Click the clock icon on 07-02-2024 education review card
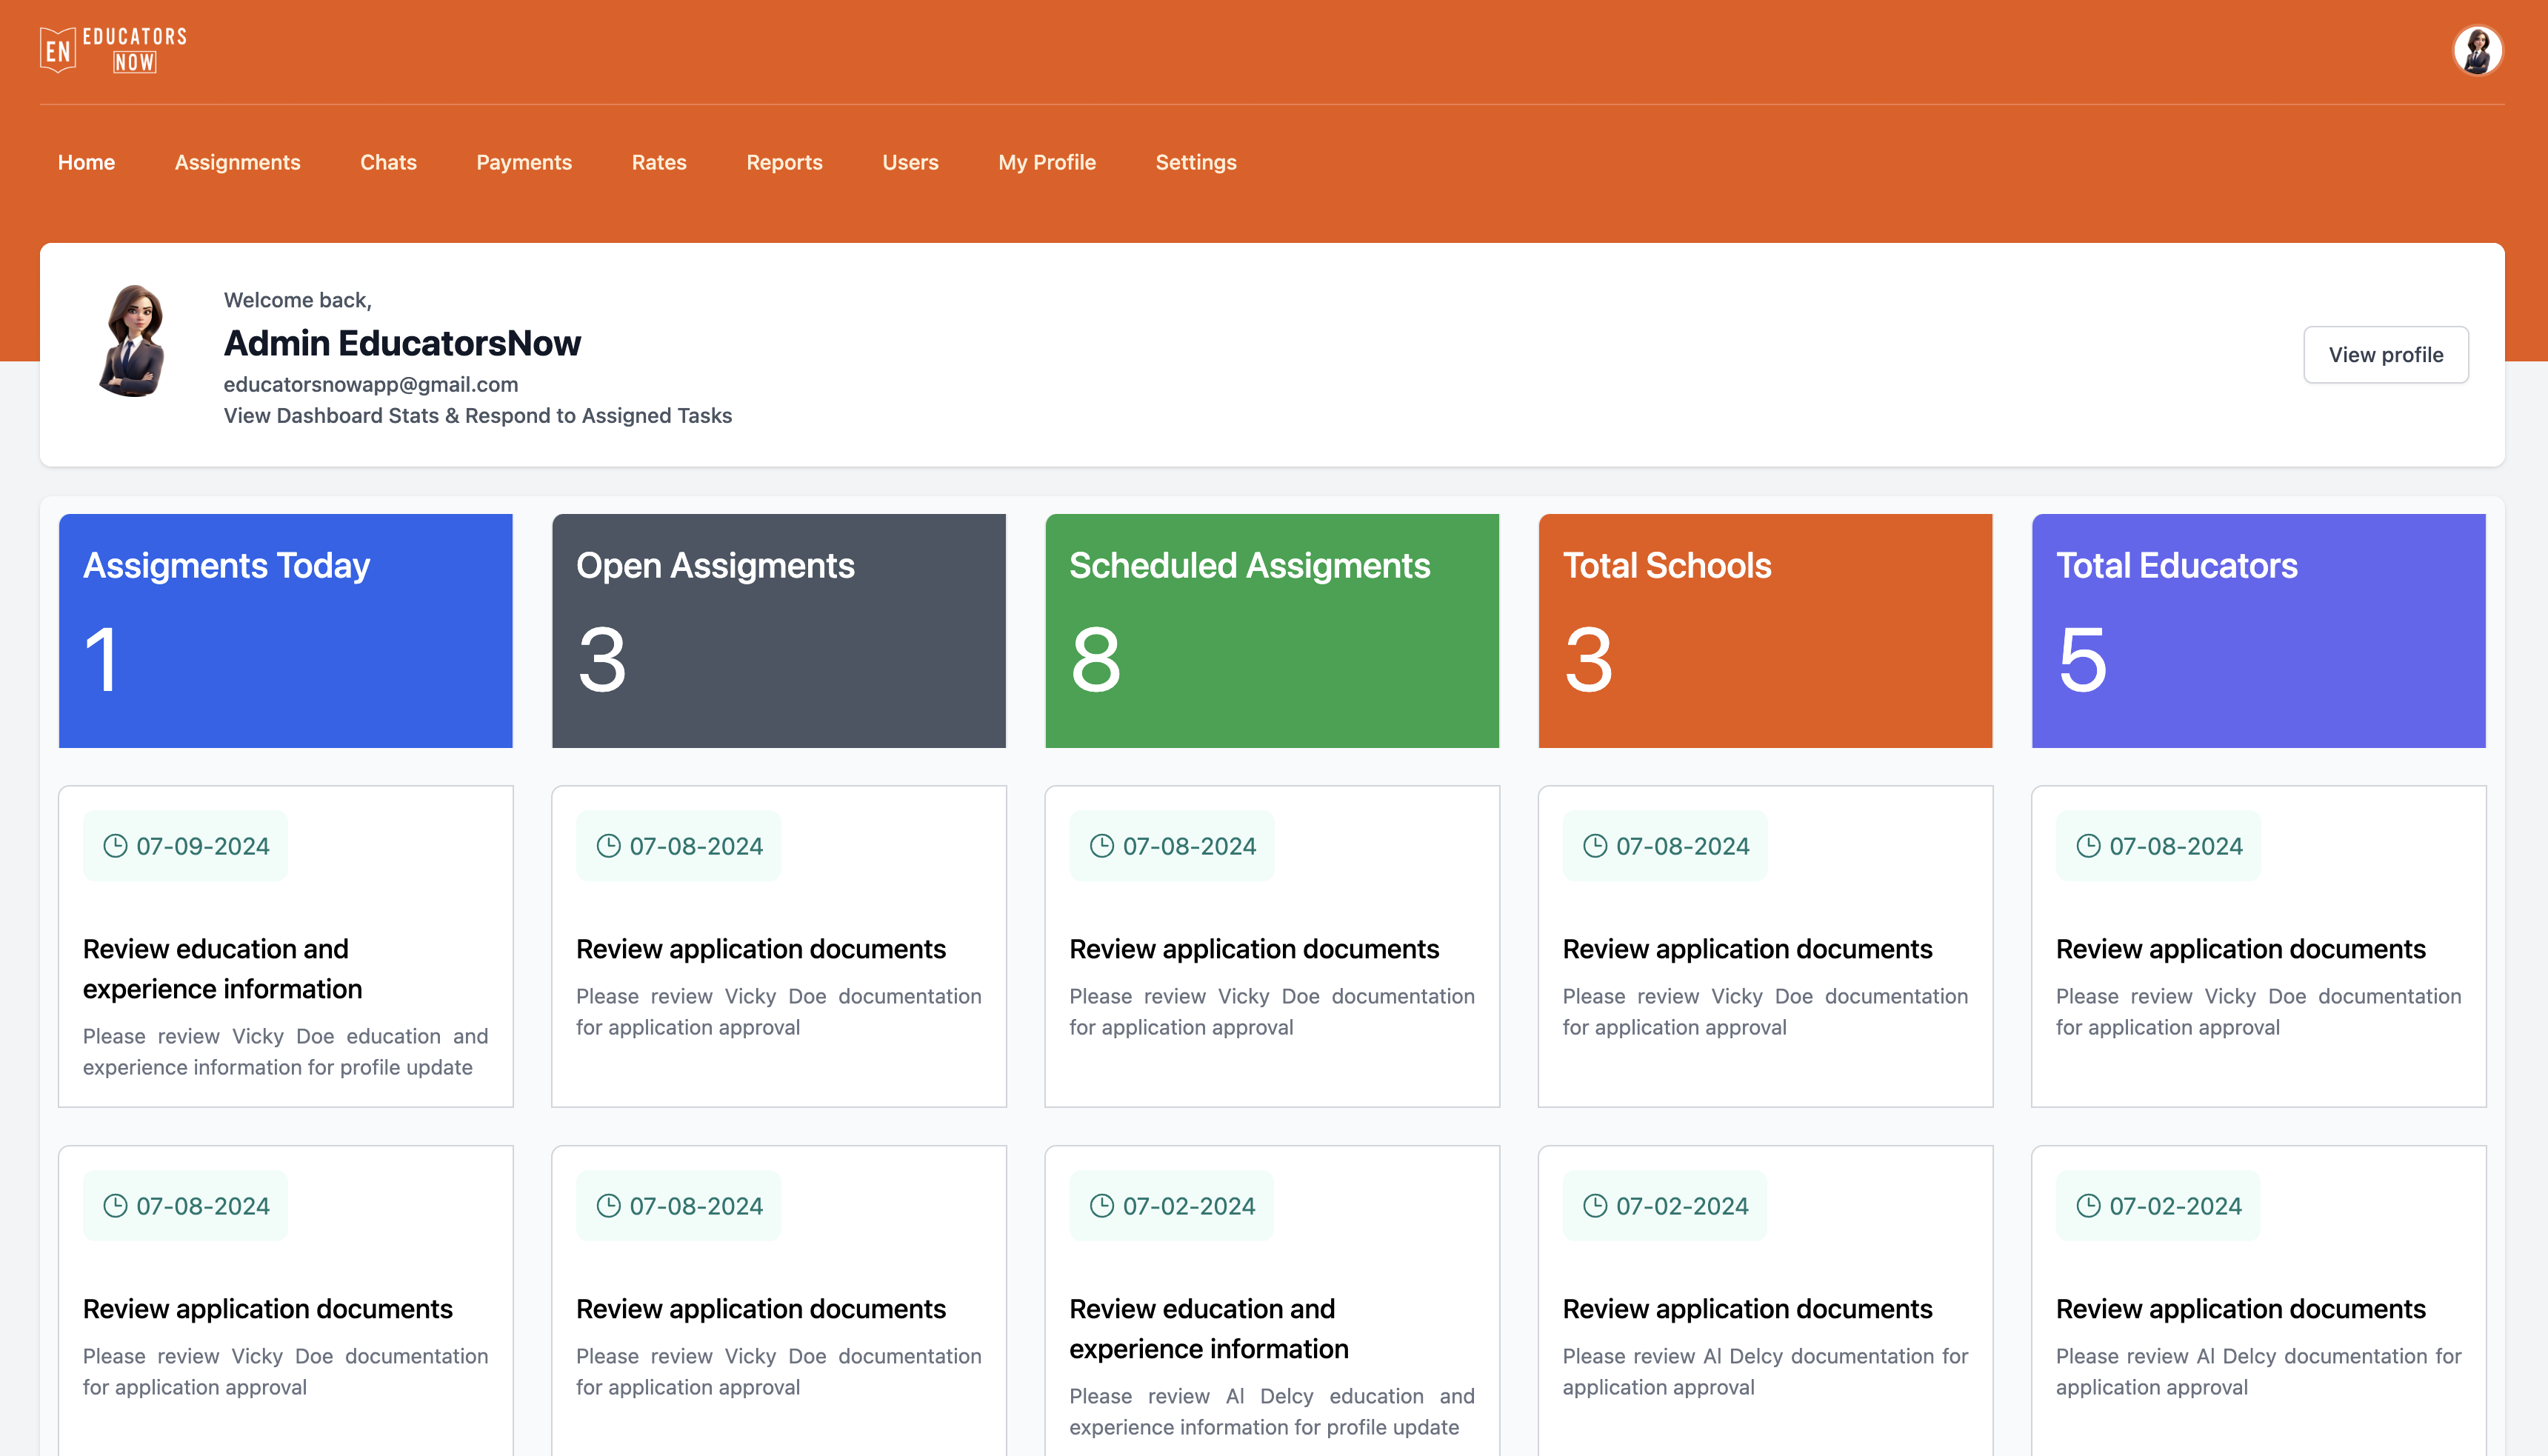The width and height of the screenshot is (2548, 1456). tap(1102, 1206)
